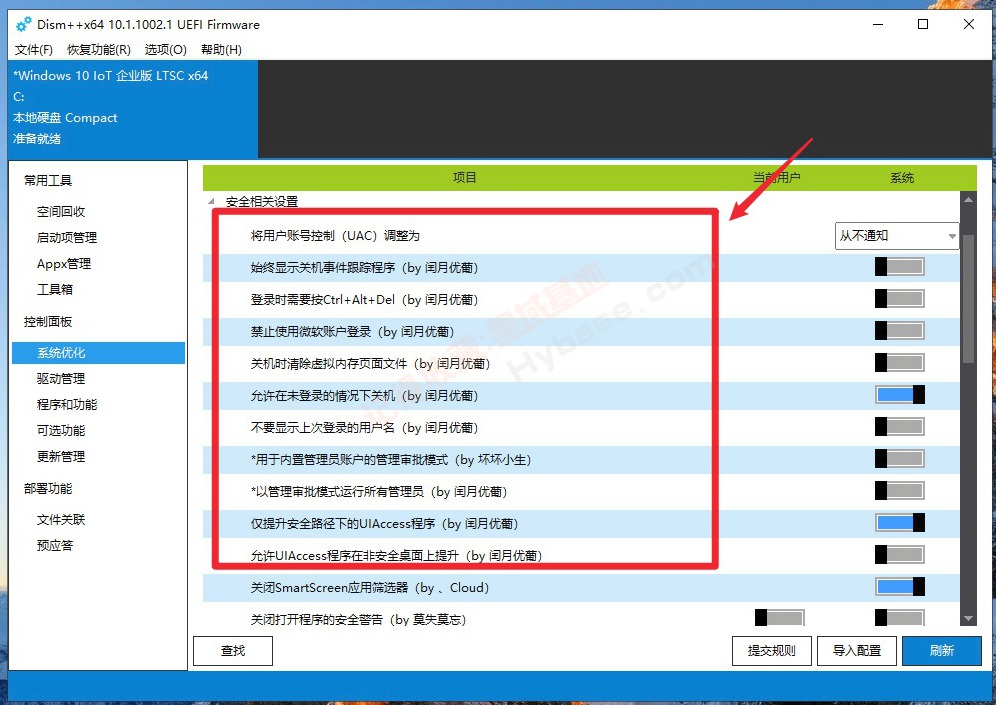Toggle 以管理审批模式运行所有管理员 switch
Image resolution: width=996 pixels, height=705 pixels.
(x=899, y=490)
